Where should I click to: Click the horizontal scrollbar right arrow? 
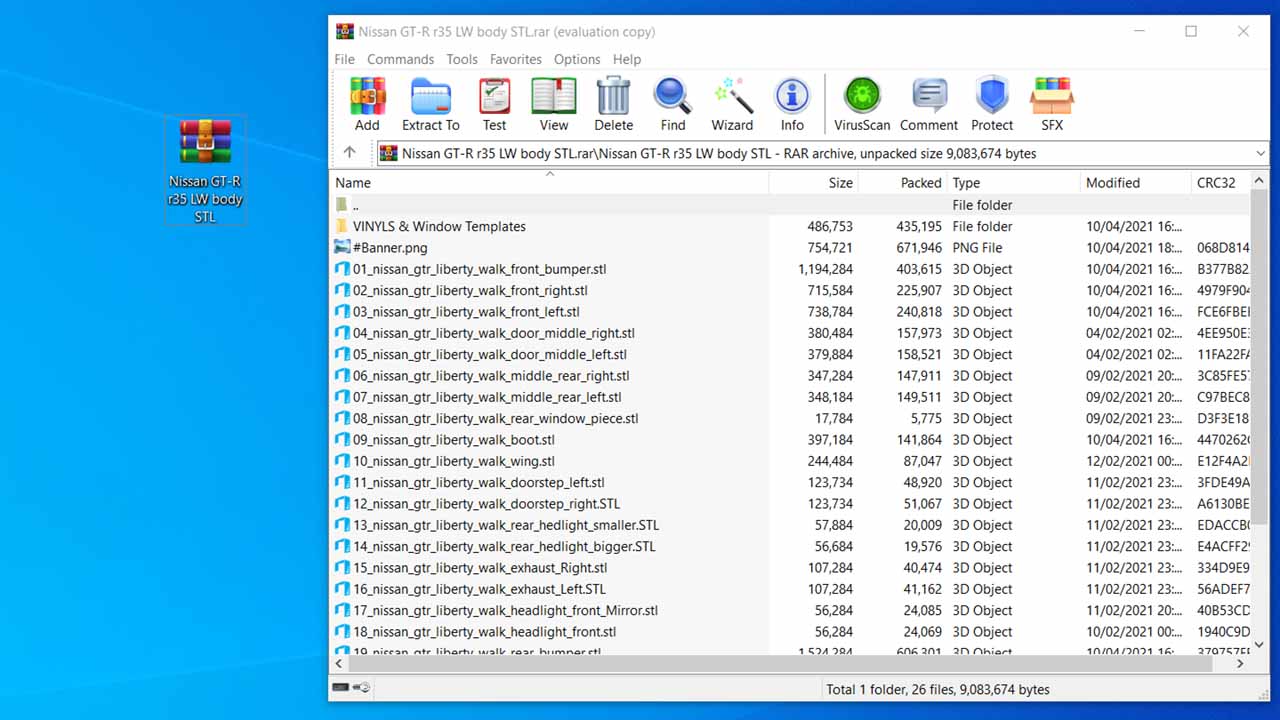[x=1241, y=663]
